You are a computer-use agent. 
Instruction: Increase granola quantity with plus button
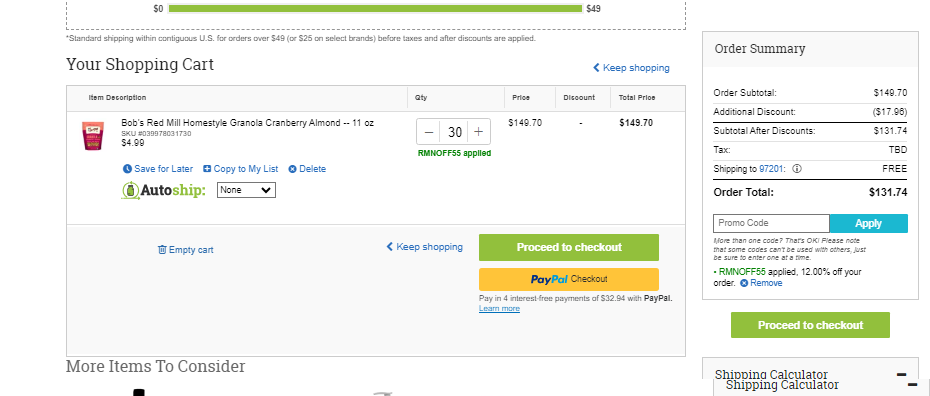479,132
